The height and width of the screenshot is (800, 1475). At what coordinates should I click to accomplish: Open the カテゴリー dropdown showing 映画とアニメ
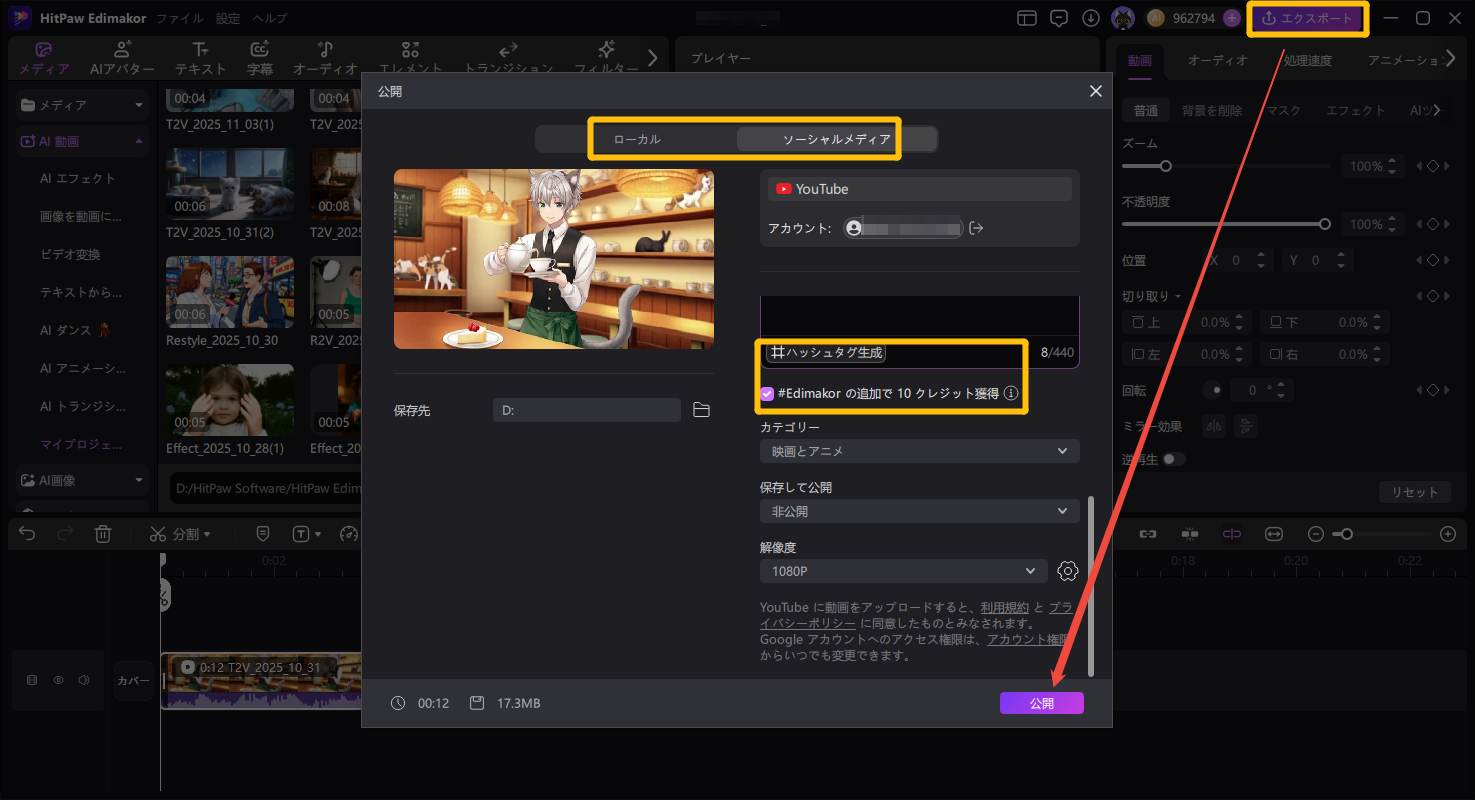pyautogui.click(x=918, y=451)
